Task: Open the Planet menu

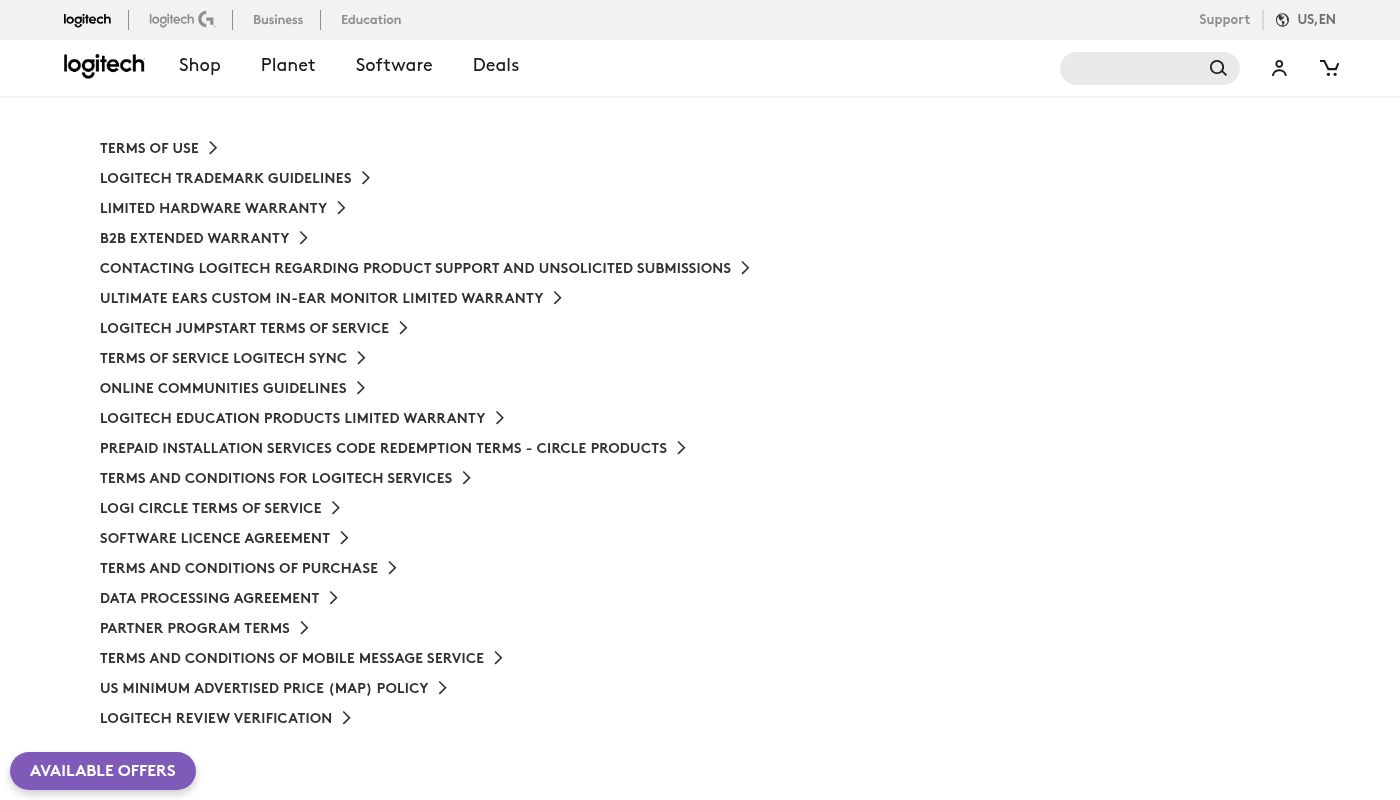Action: point(288,66)
